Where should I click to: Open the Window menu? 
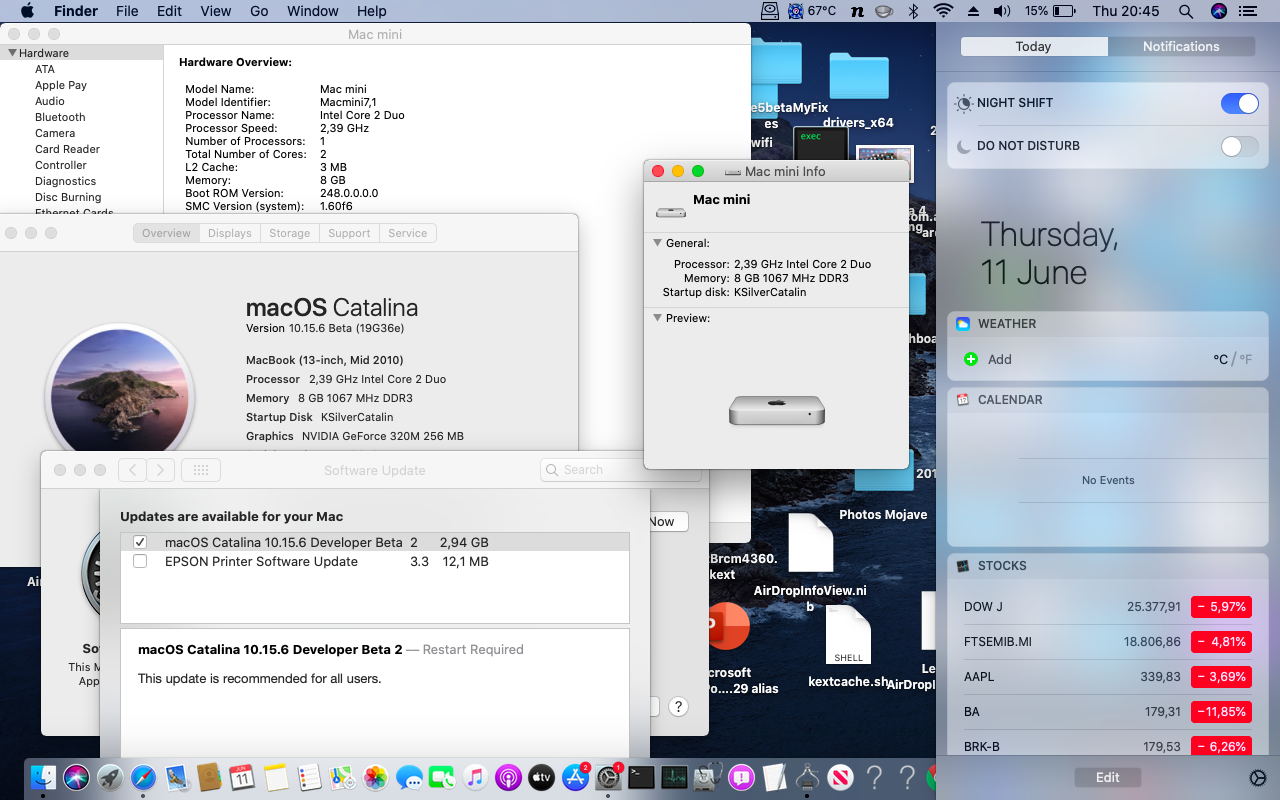click(x=312, y=11)
